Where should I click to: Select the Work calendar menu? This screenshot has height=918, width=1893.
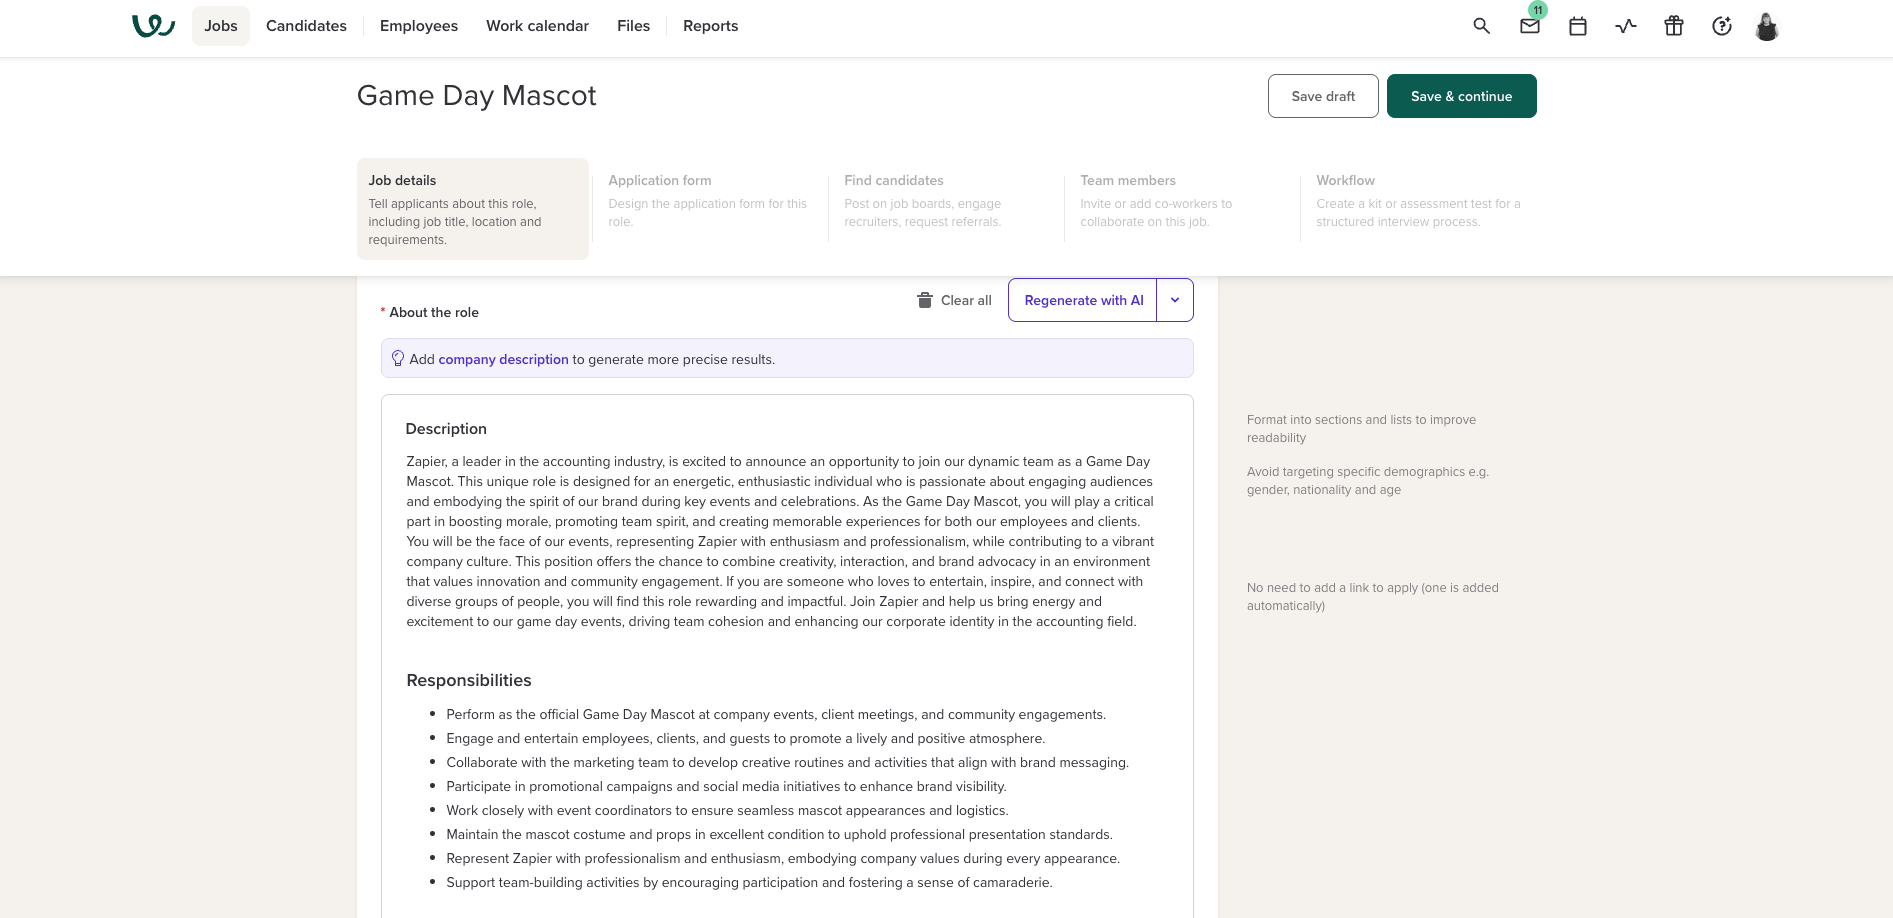point(537,26)
